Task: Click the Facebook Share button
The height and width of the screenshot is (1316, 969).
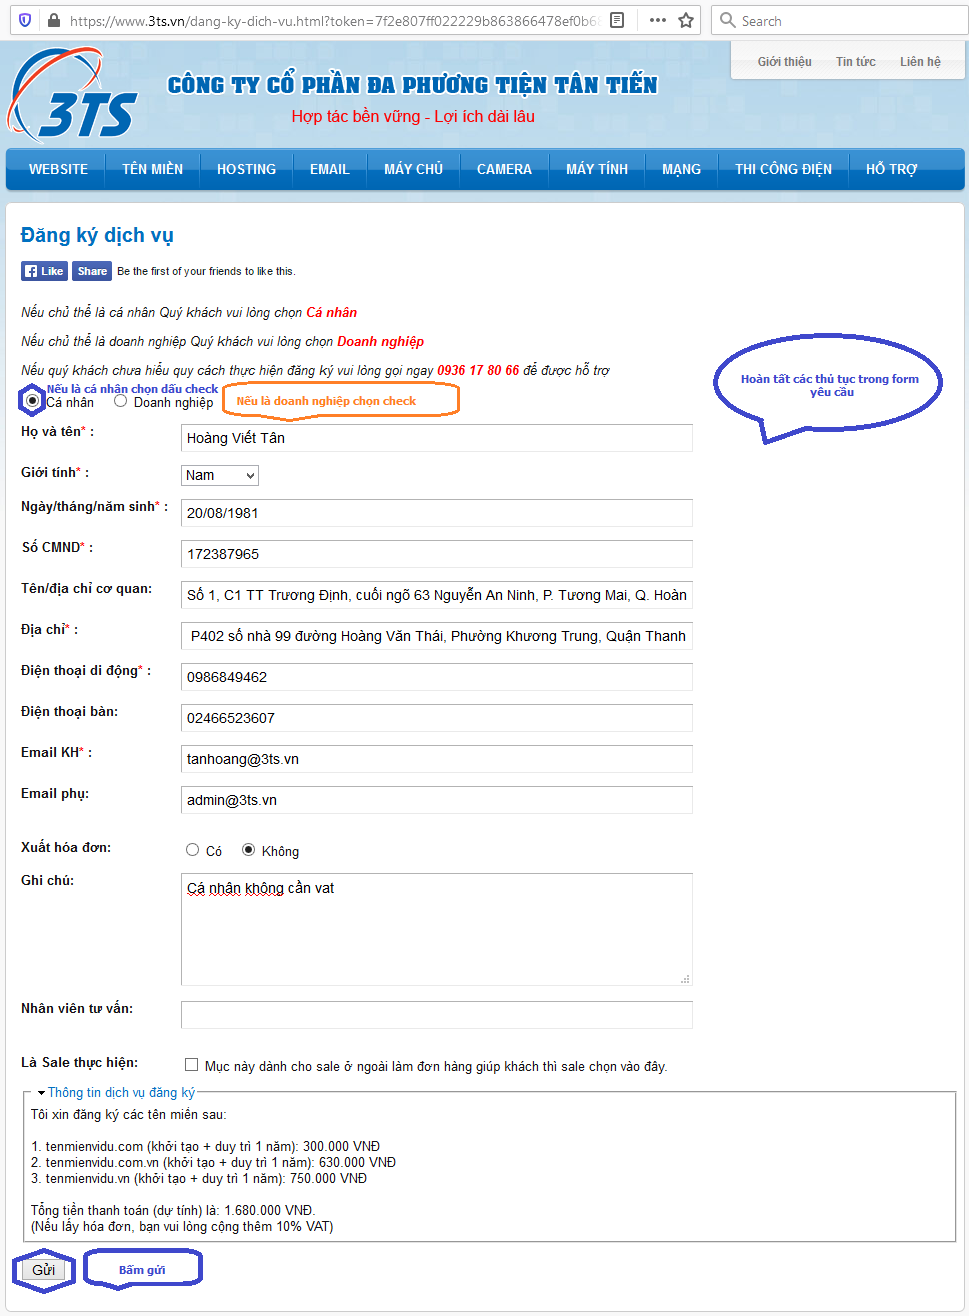Action: (92, 271)
